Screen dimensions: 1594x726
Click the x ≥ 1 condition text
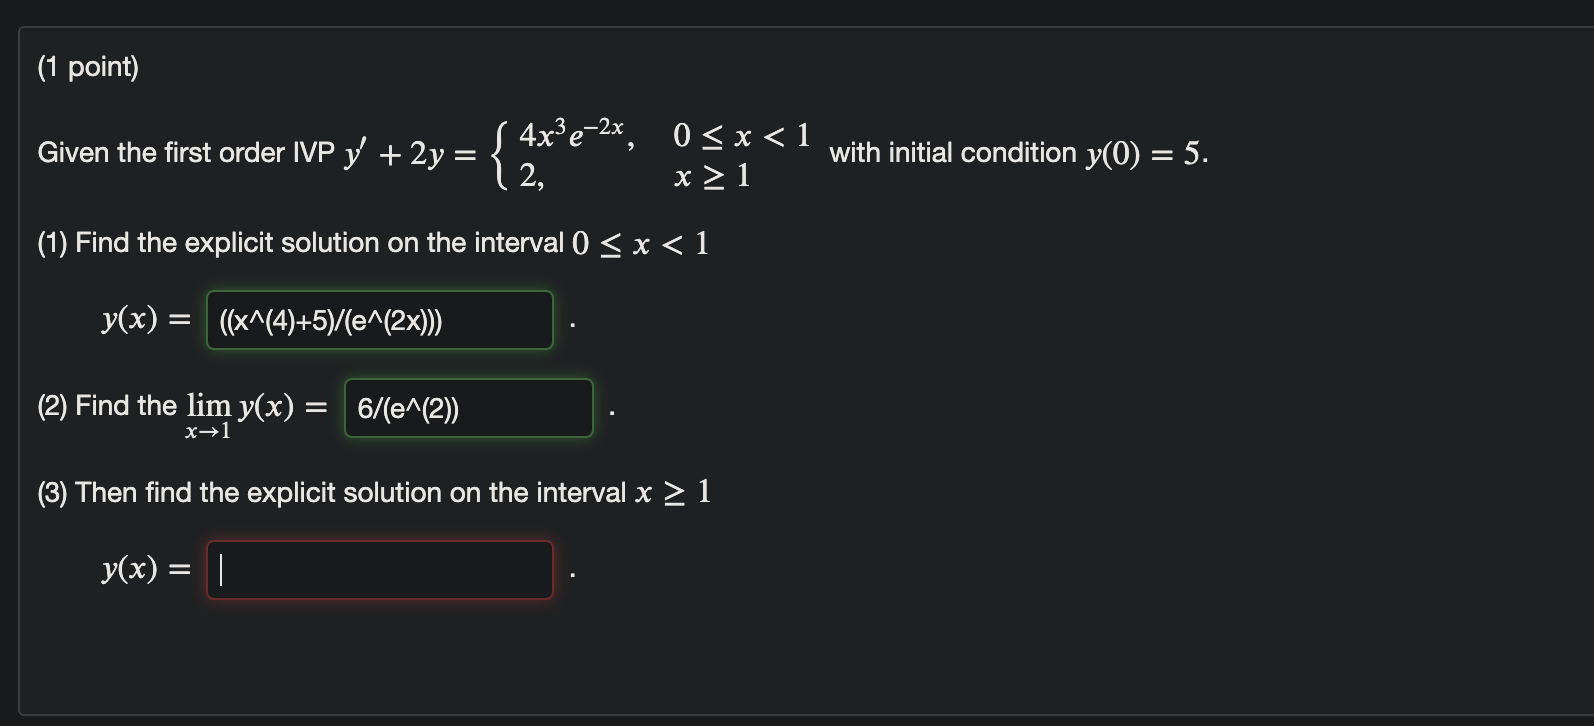[x=712, y=179]
